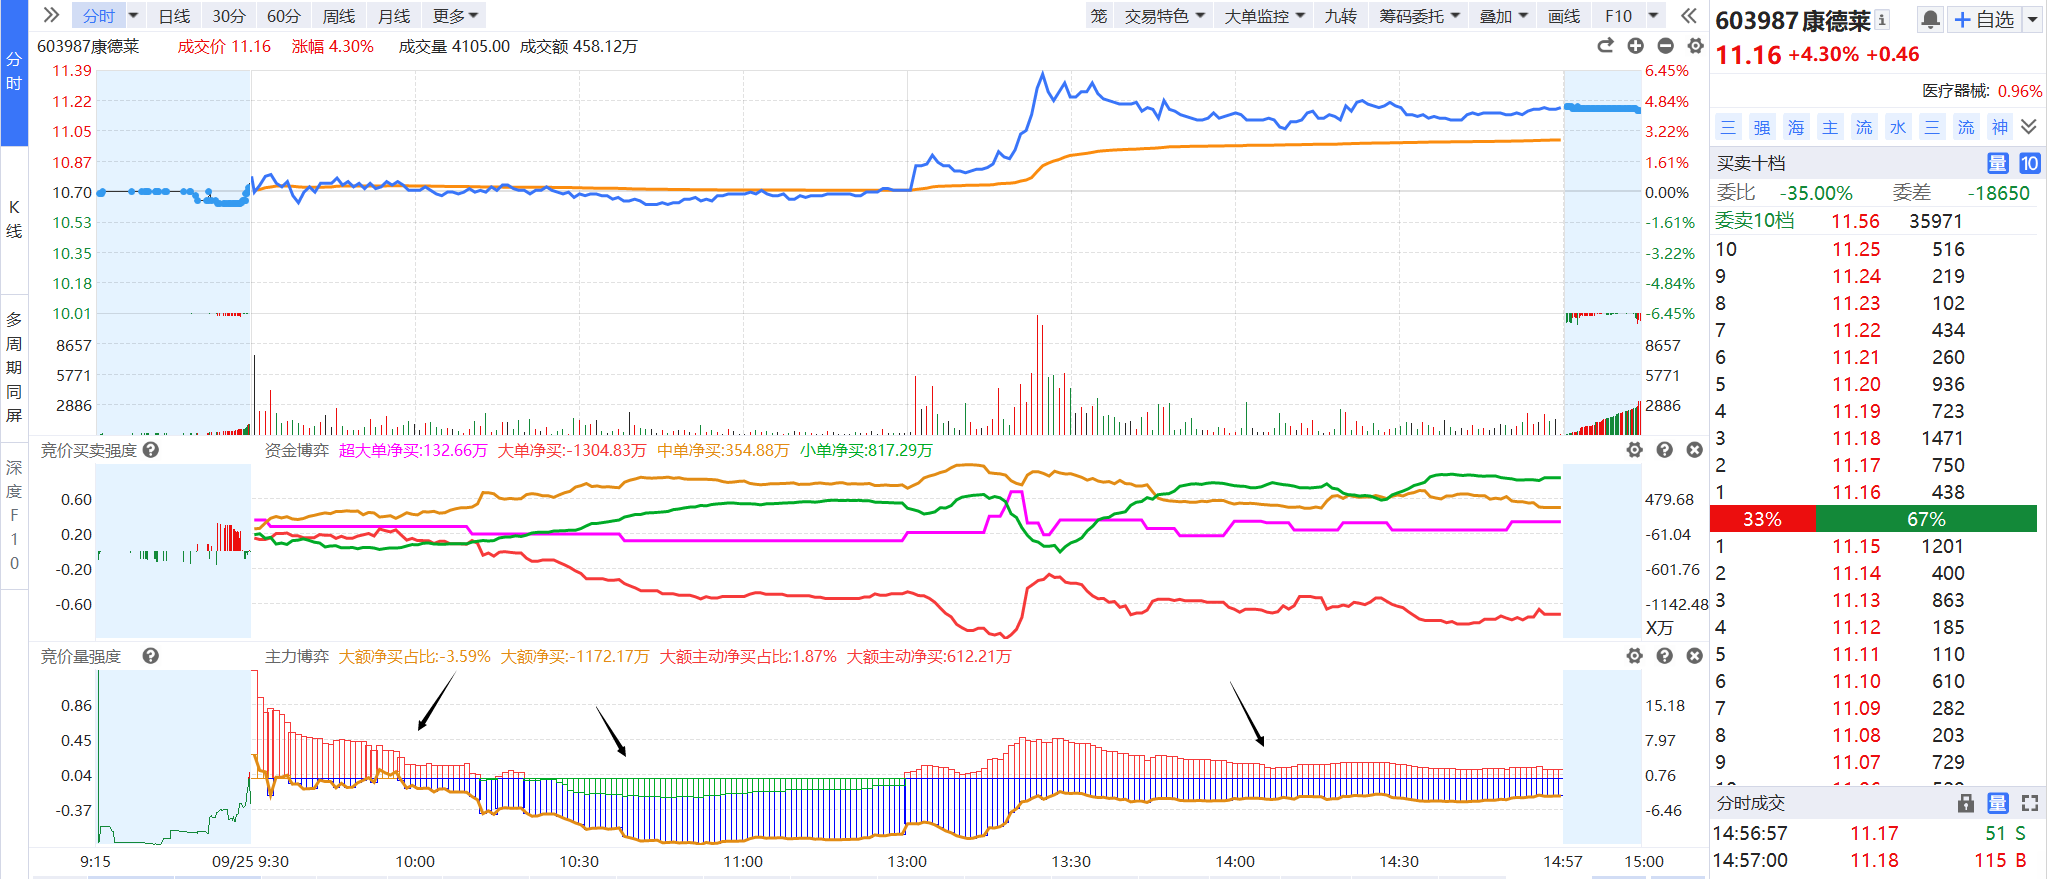Viewport: 2047px width, 879px height.
Task: Zoom out the chart with the minus icon
Action: pos(1665,46)
